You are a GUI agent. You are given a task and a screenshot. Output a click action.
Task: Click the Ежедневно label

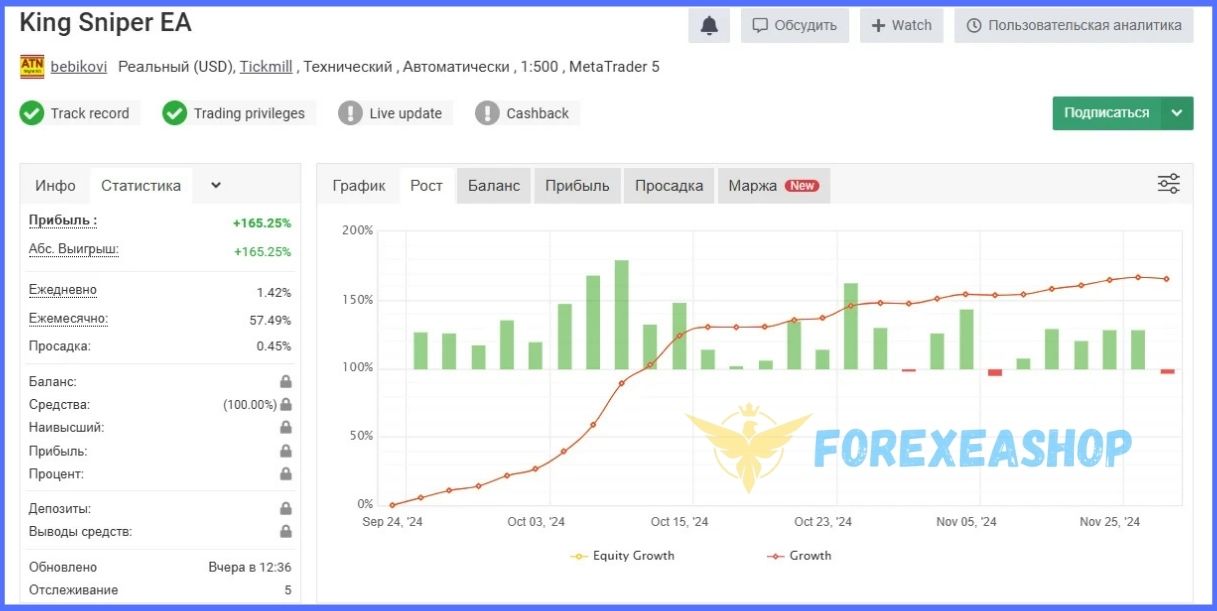(x=63, y=290)
